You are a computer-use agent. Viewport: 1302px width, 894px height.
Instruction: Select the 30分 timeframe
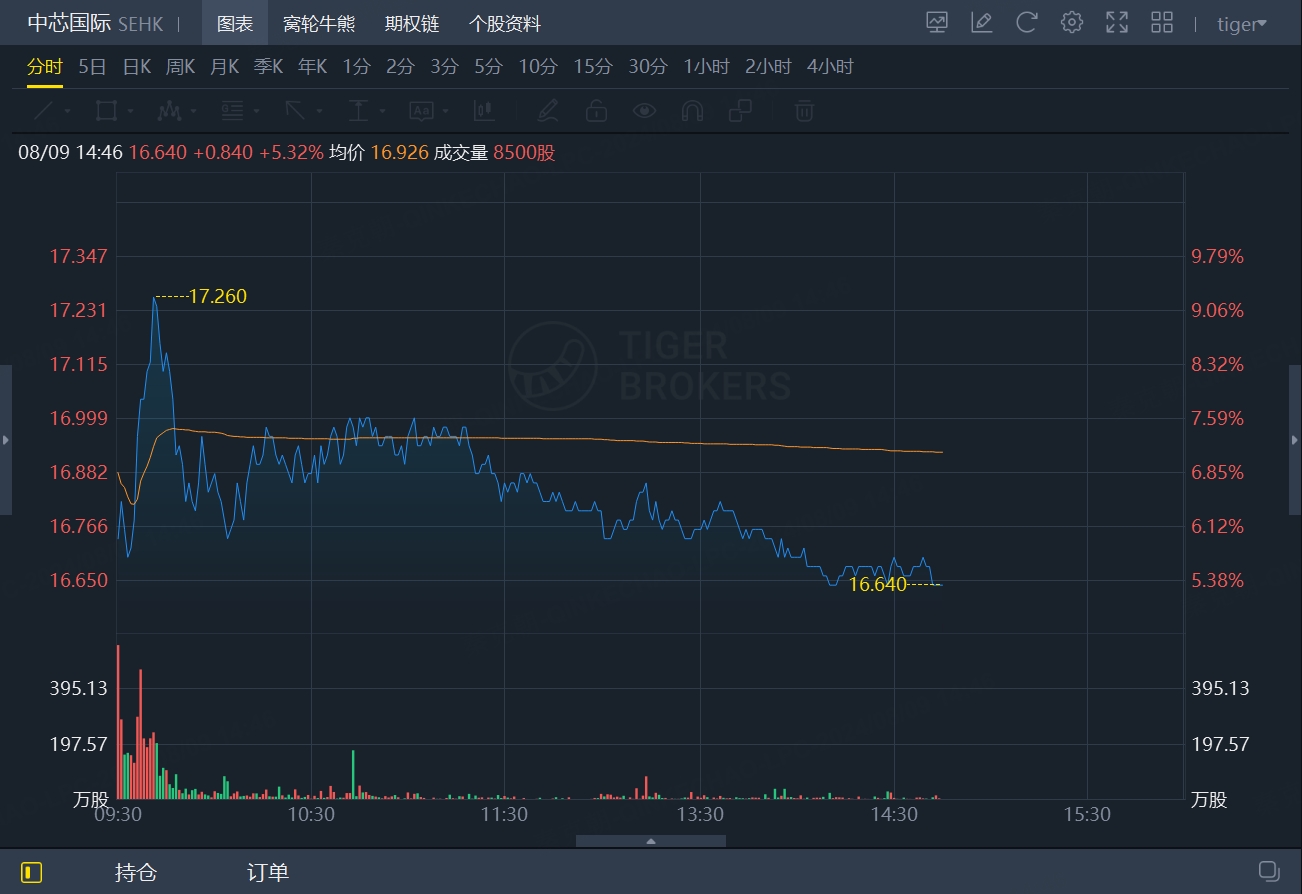(648, 67)
